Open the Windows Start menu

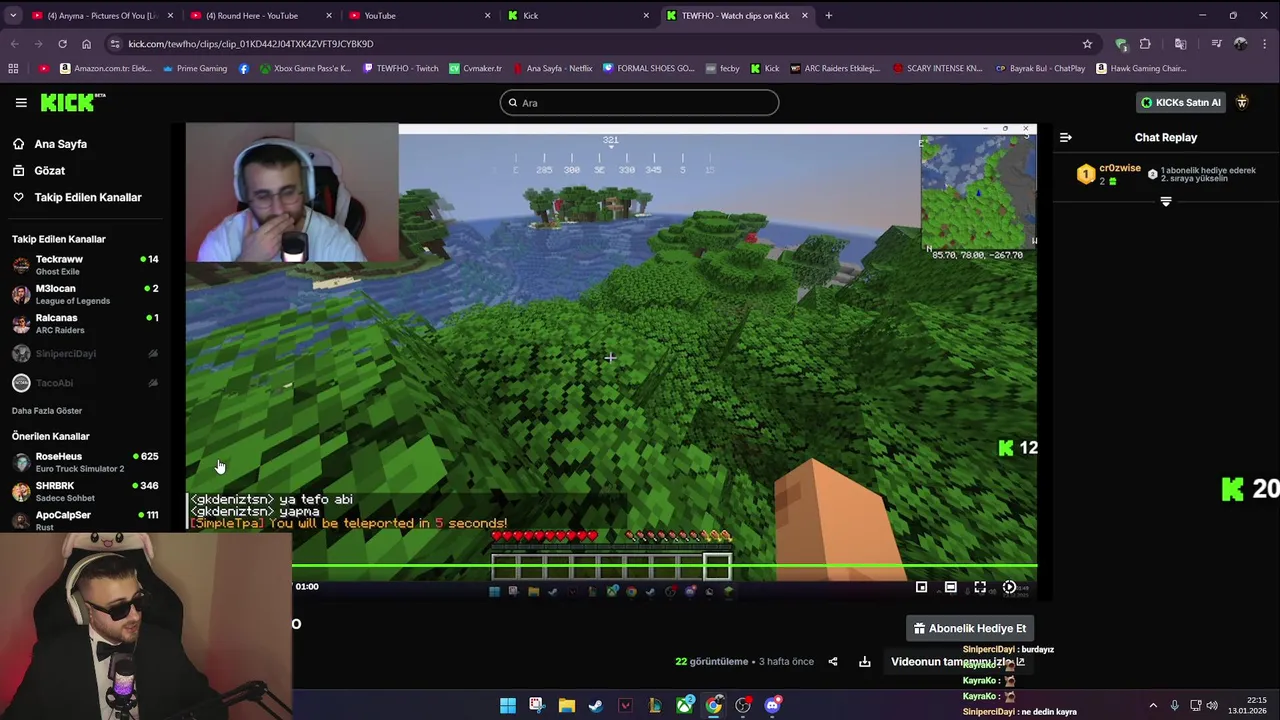click(x=508, y=705)
